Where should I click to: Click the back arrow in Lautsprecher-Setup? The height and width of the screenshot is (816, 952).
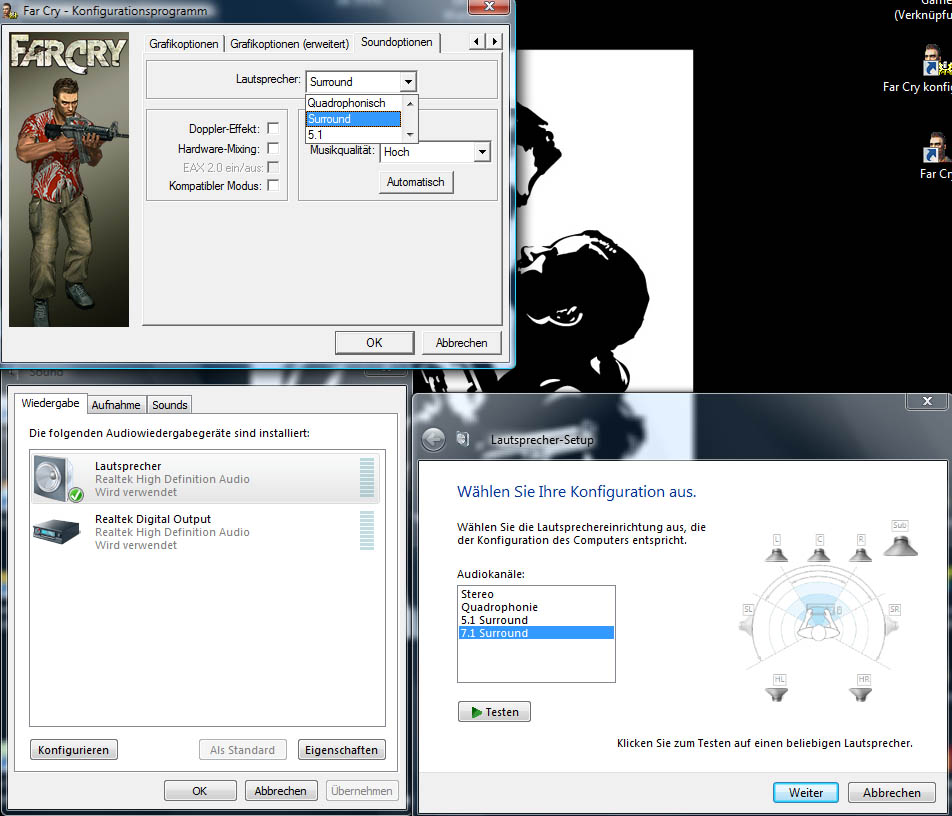point(434,439)
